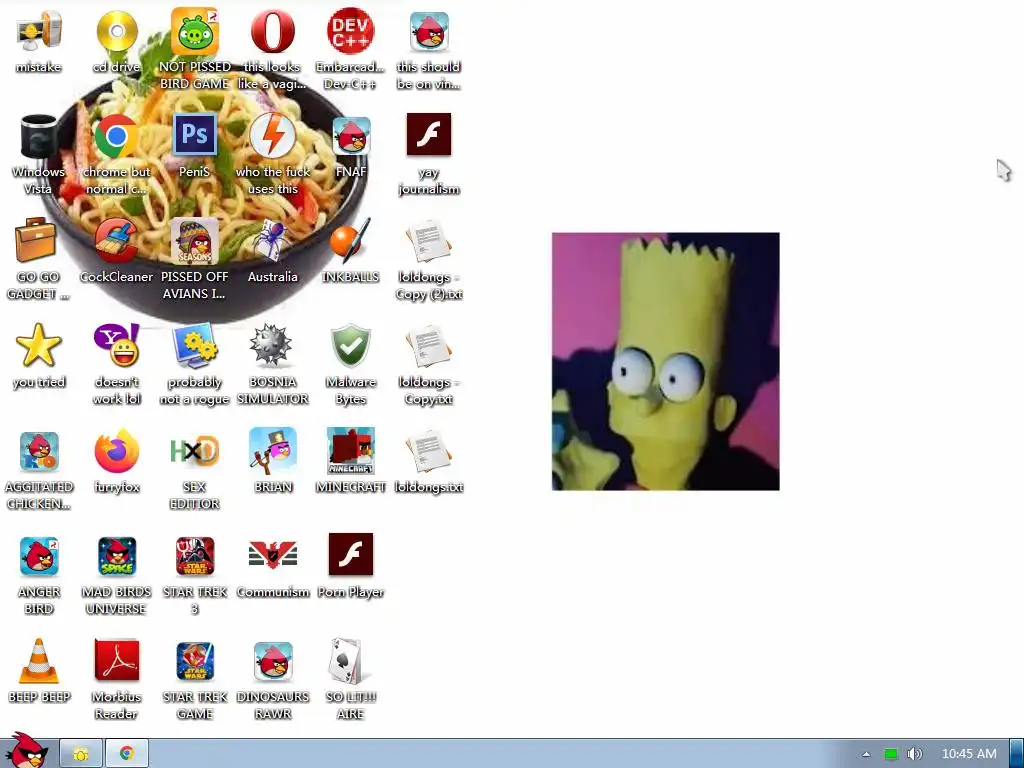Image resolution: width=1024 pixels, height=768 pixels.
Task: Open PISSED OFF AVIANS Seasons icon
Action: [x=195, y=241]
